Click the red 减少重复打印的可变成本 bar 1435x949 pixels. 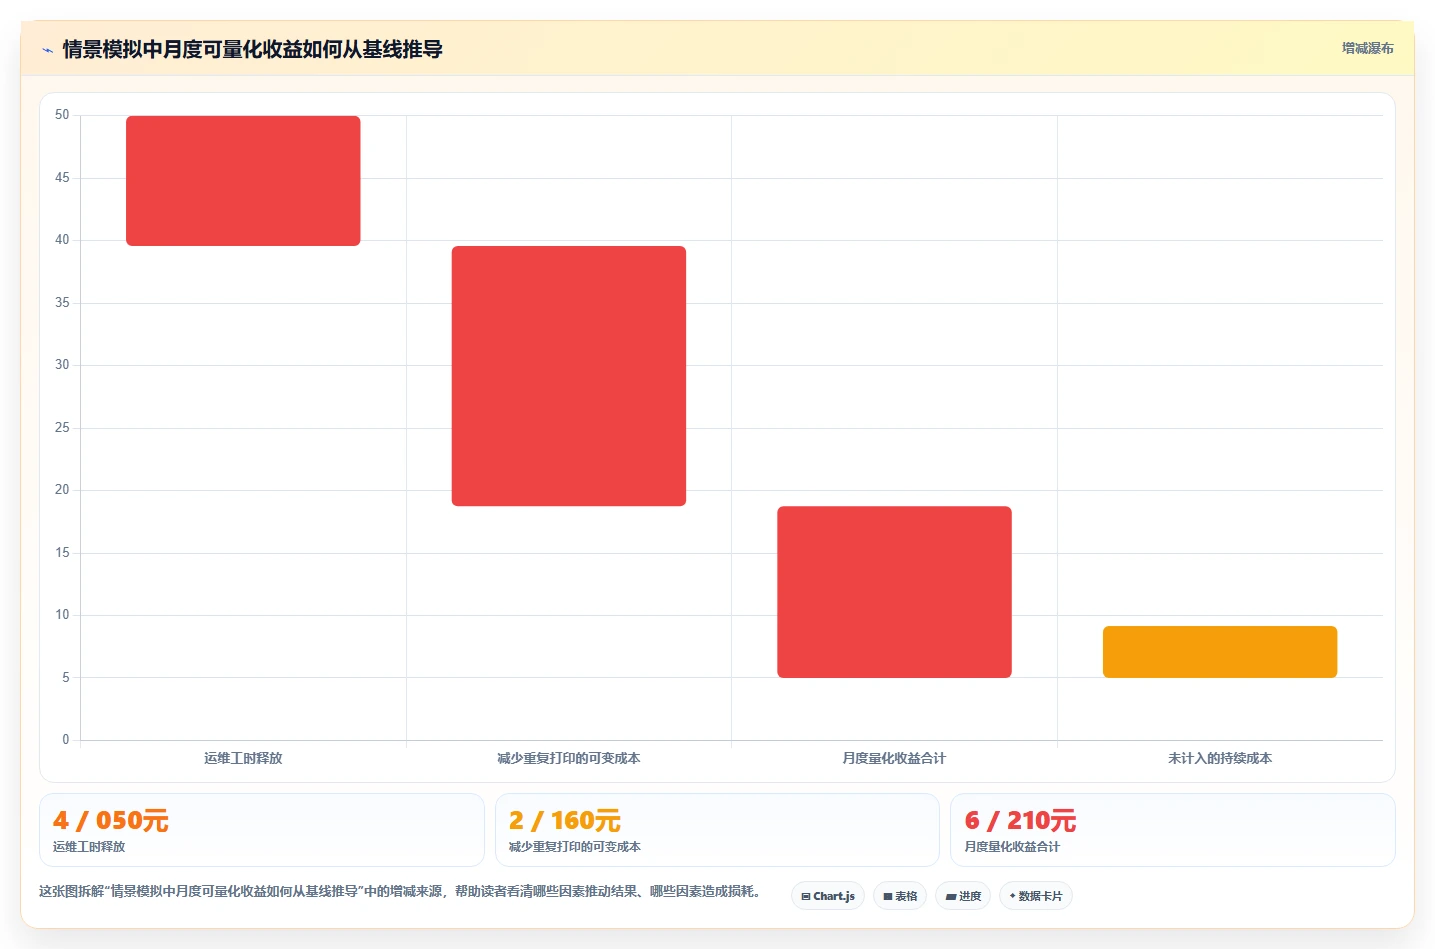(569, 376)
